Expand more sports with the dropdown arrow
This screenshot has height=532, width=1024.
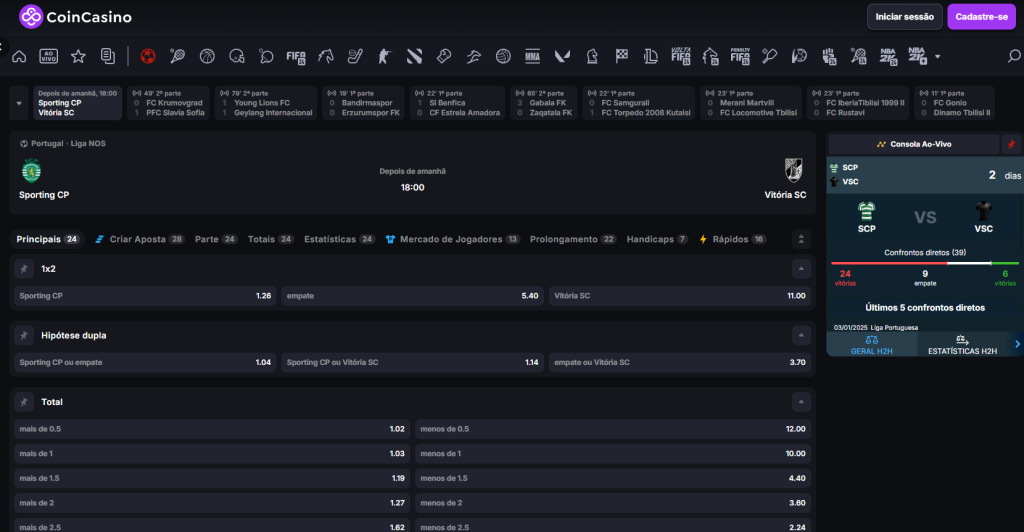click(x=938, y=57)
